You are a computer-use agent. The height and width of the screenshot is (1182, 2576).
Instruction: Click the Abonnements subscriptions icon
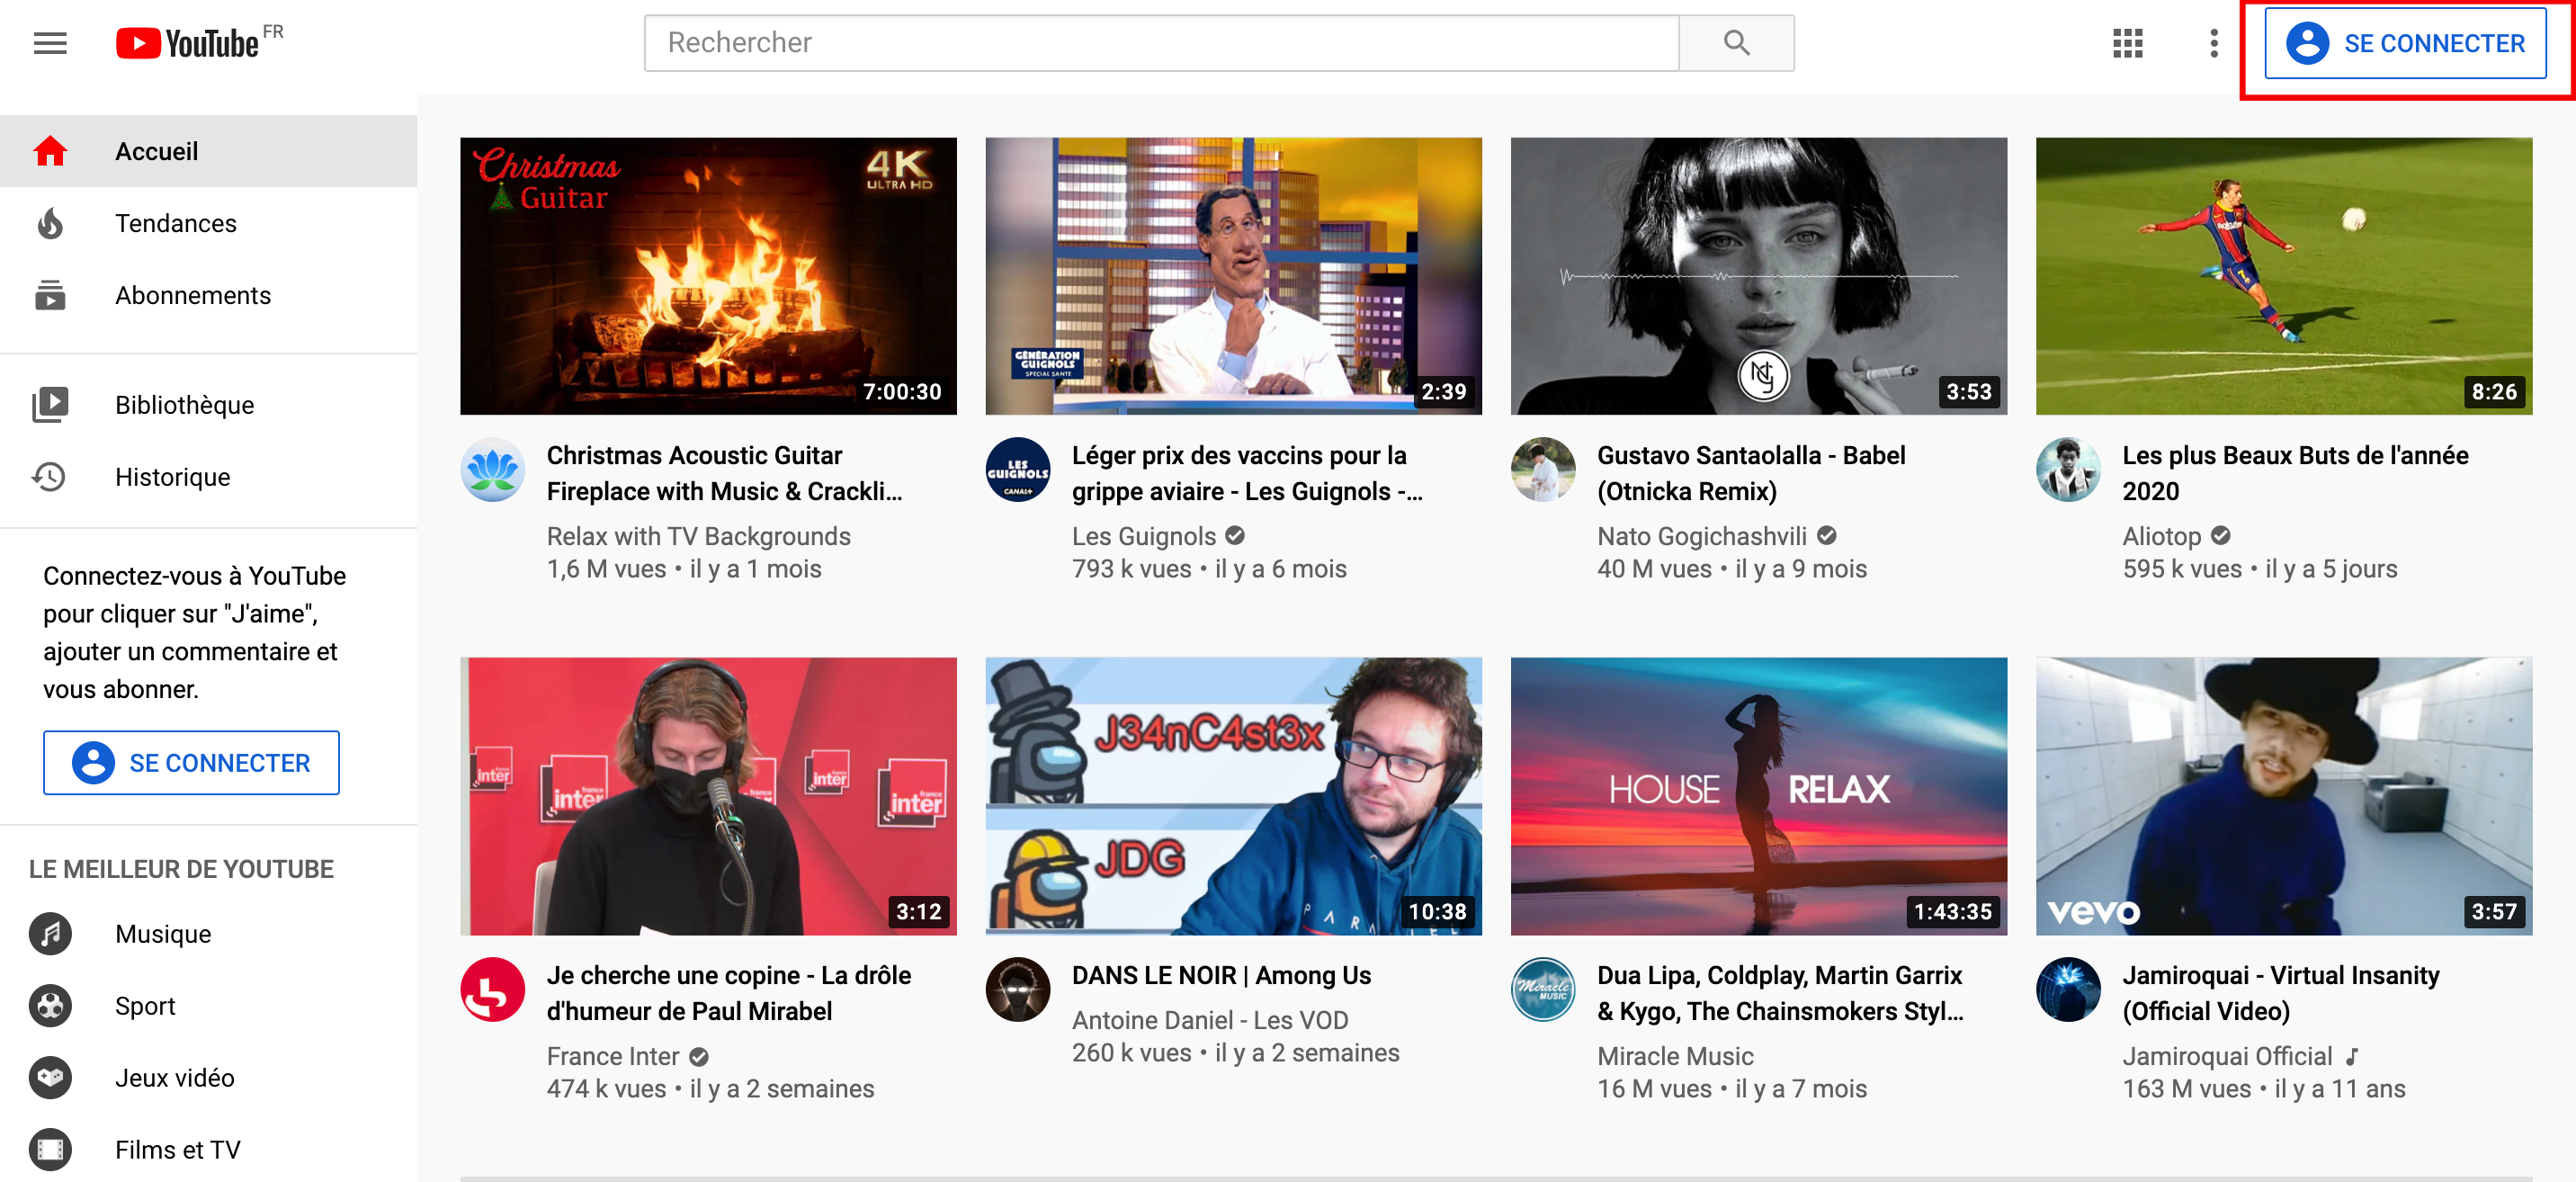click(x=50, y=295)
